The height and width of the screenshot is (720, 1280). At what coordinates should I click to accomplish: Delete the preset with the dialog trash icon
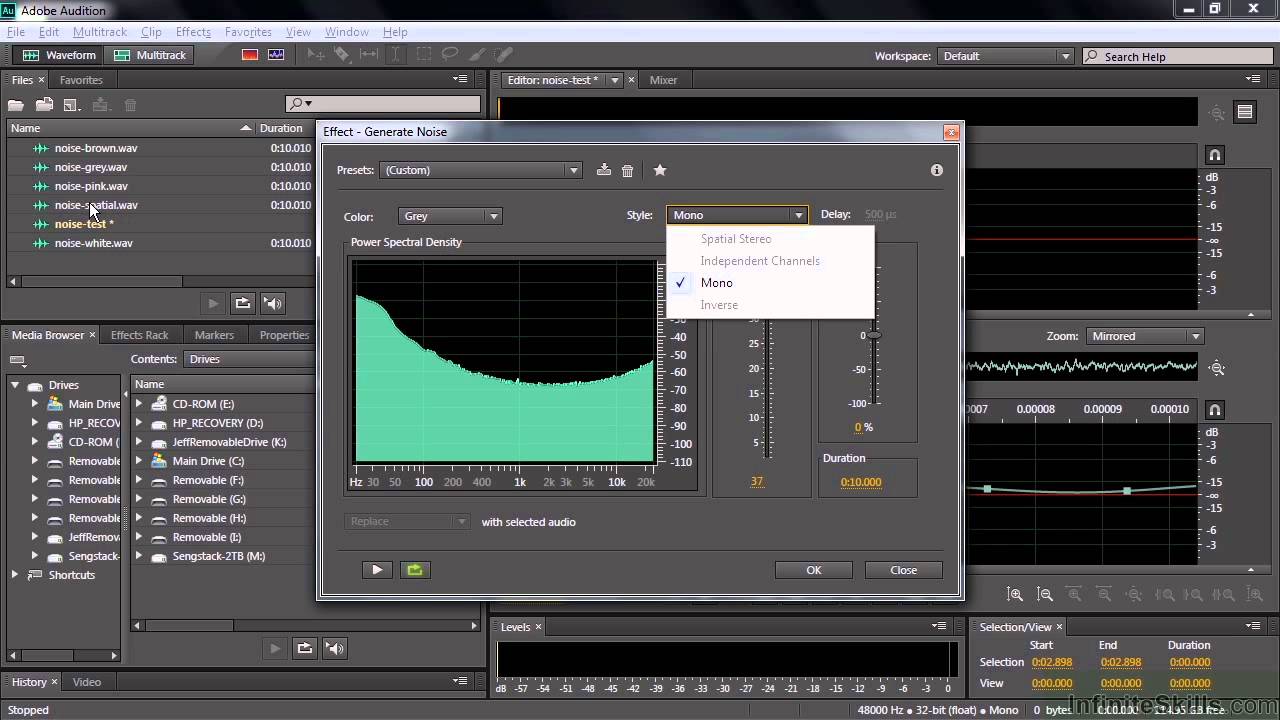pos(628,170)
